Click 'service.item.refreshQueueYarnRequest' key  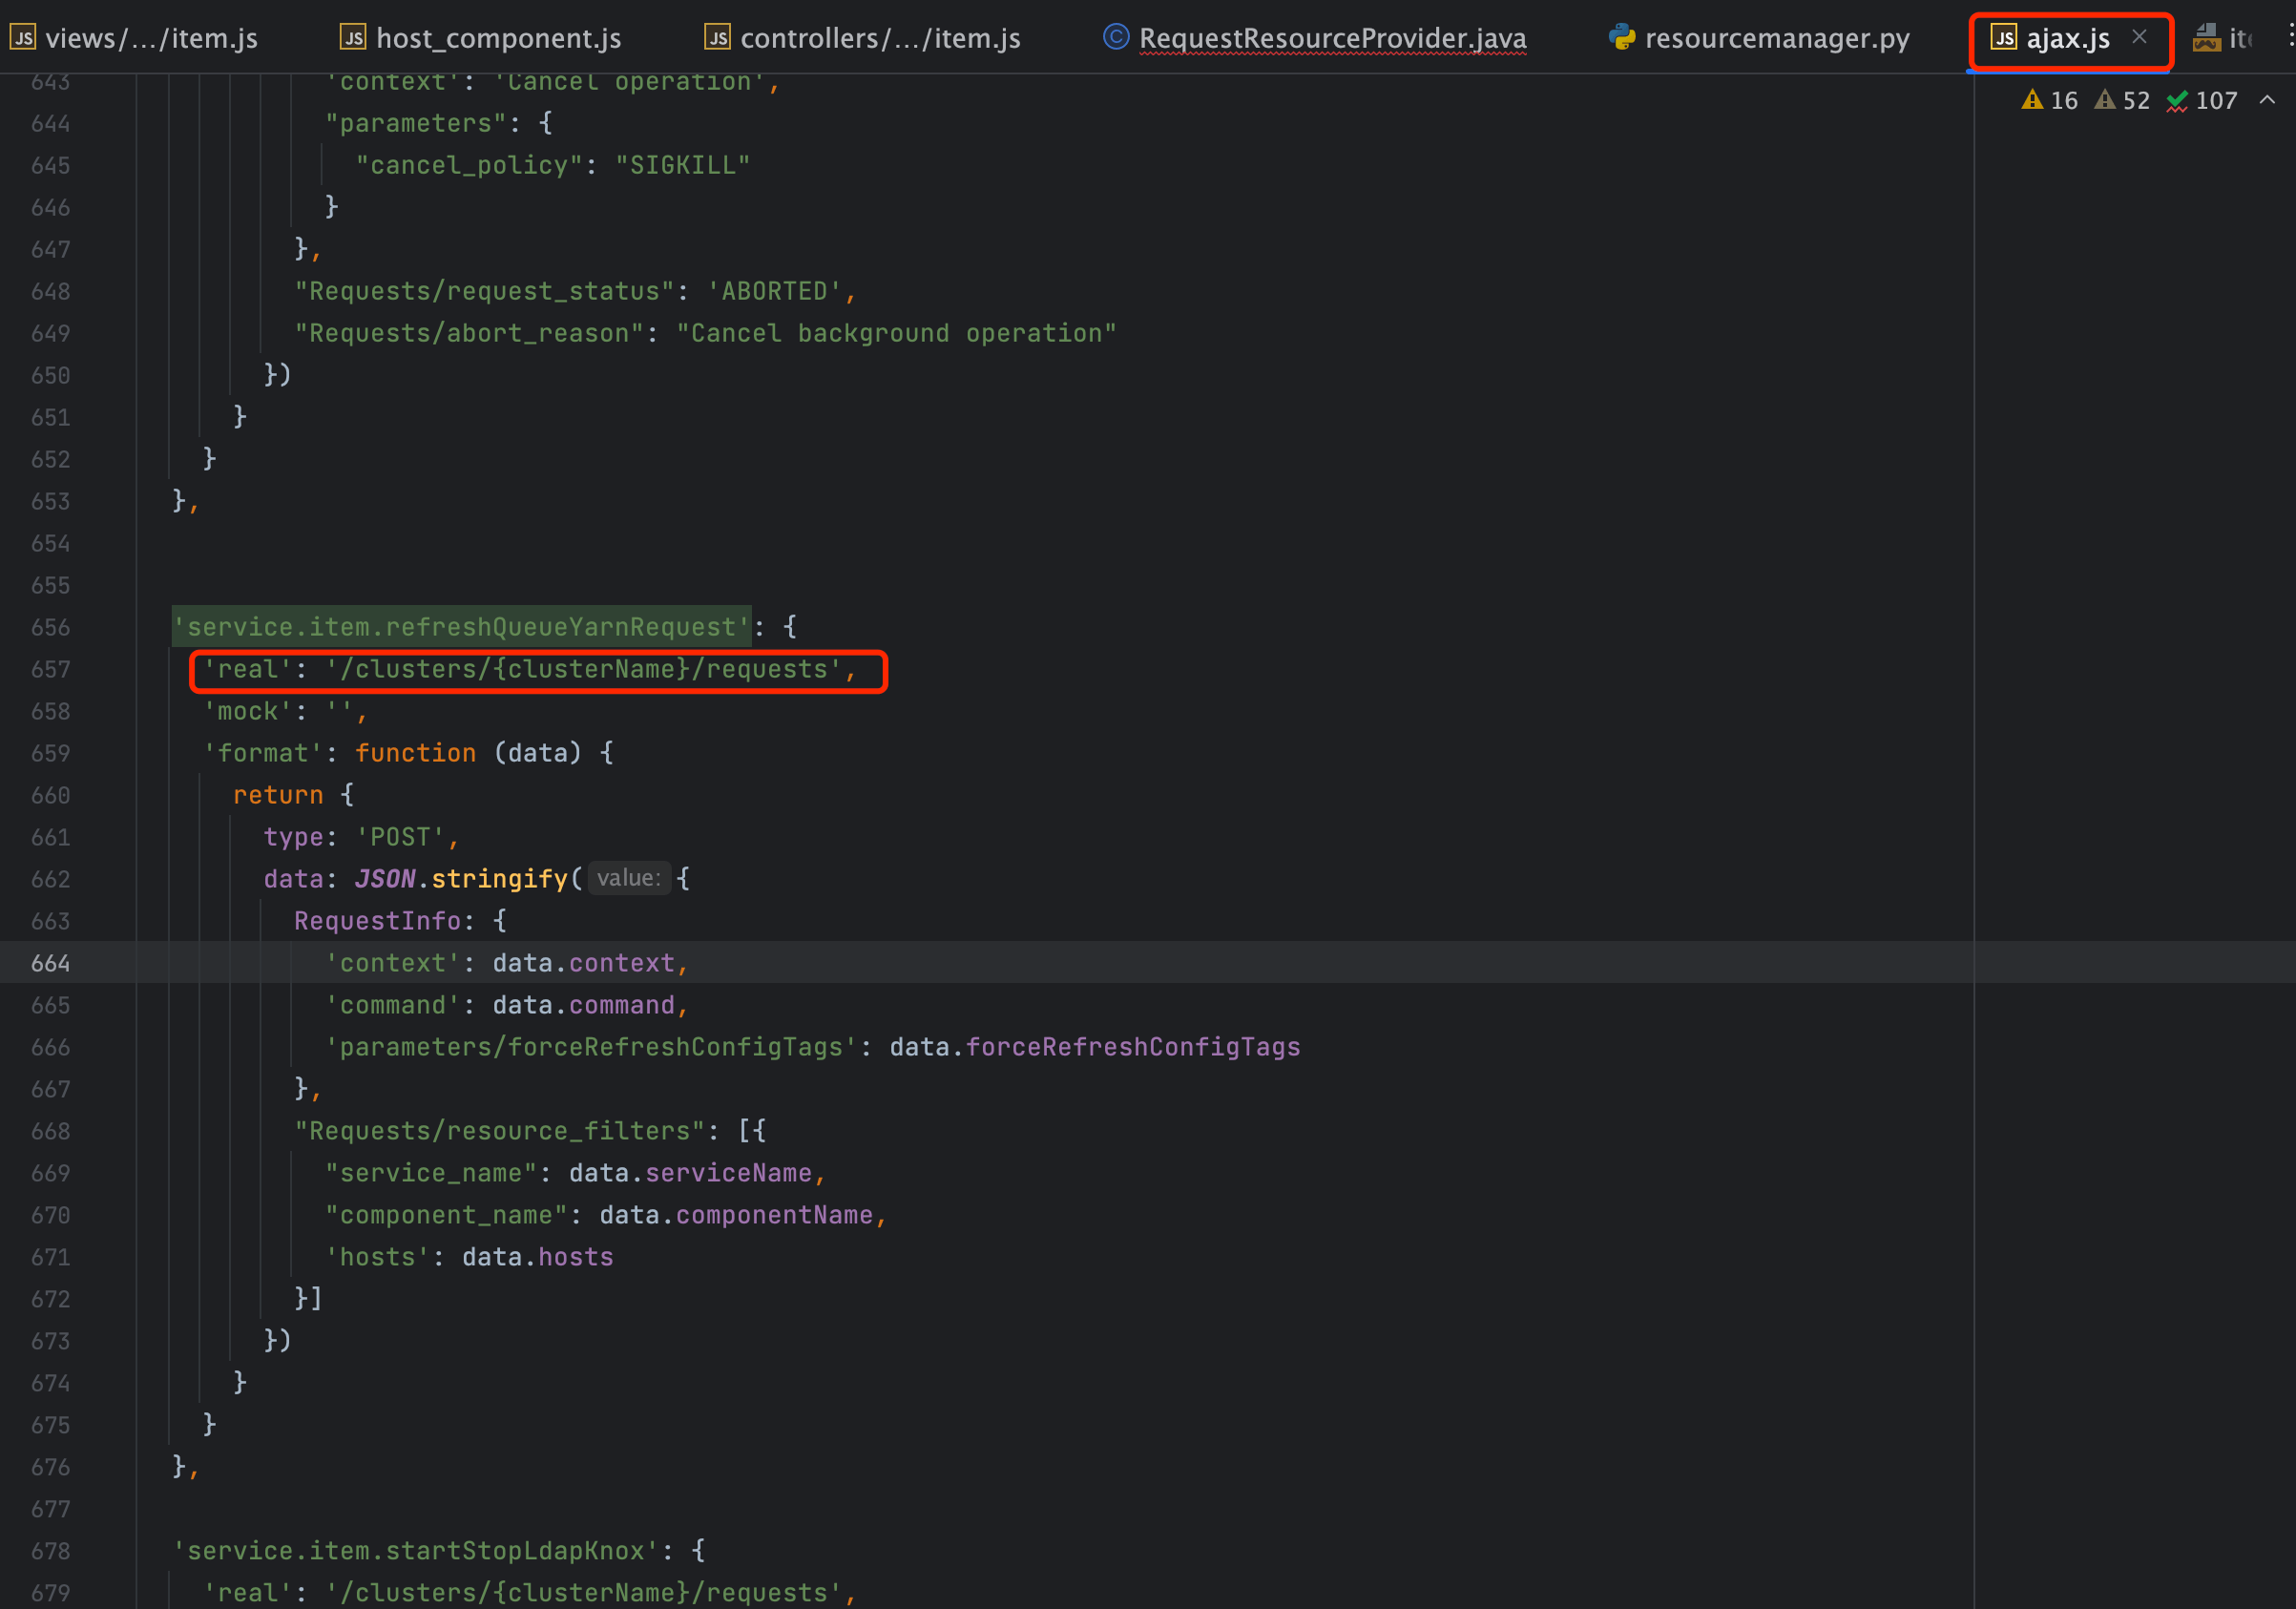point(461,627)
